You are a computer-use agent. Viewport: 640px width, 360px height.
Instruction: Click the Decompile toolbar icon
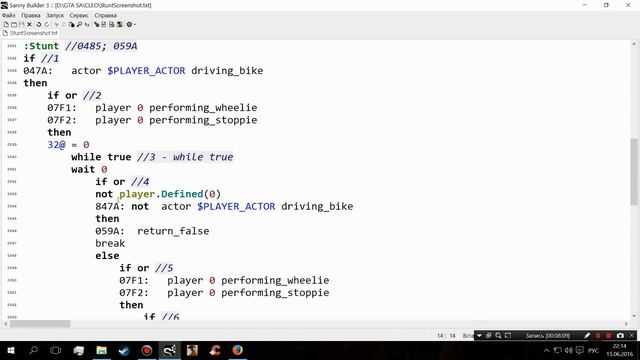111,24
